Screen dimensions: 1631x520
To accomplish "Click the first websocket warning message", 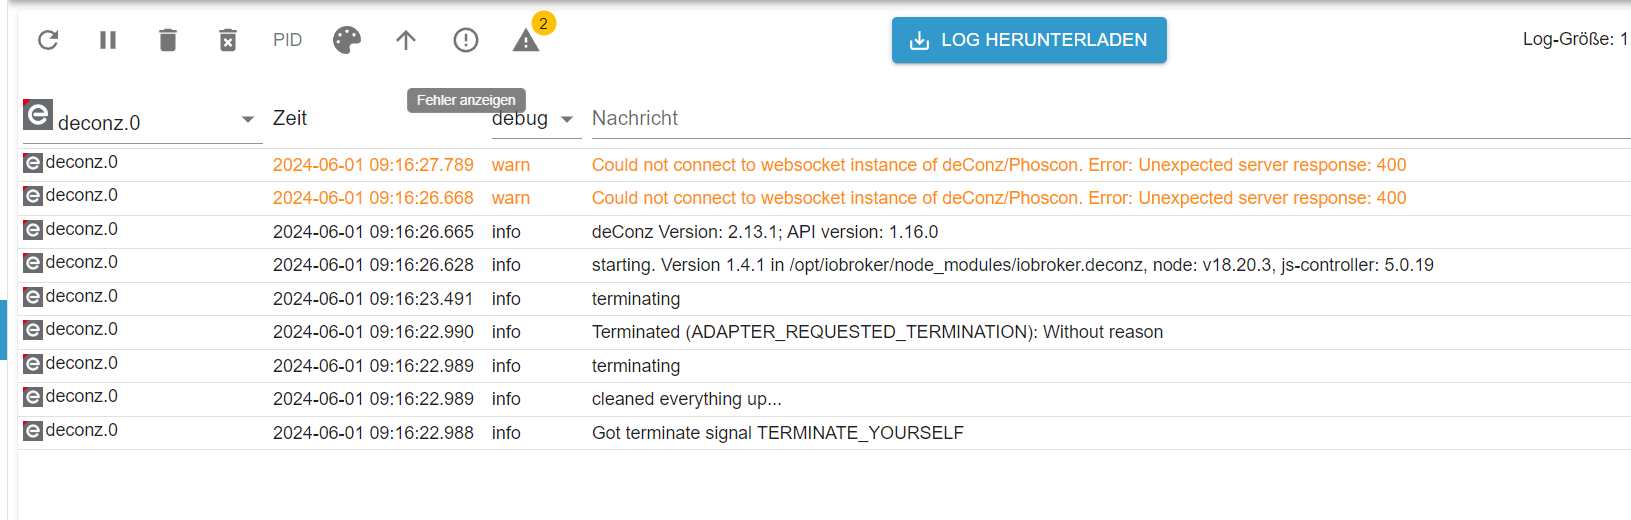I will pos(998,165).
